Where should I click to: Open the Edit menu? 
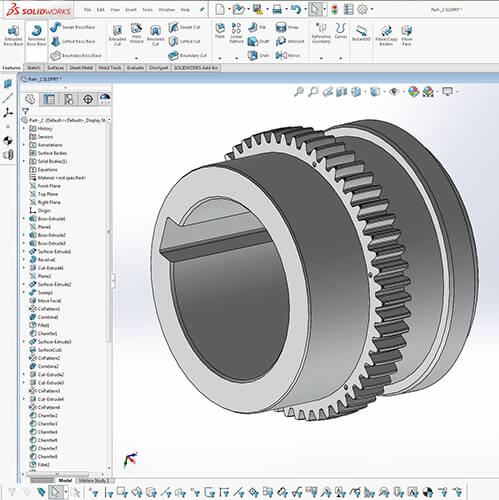[101, 10]
